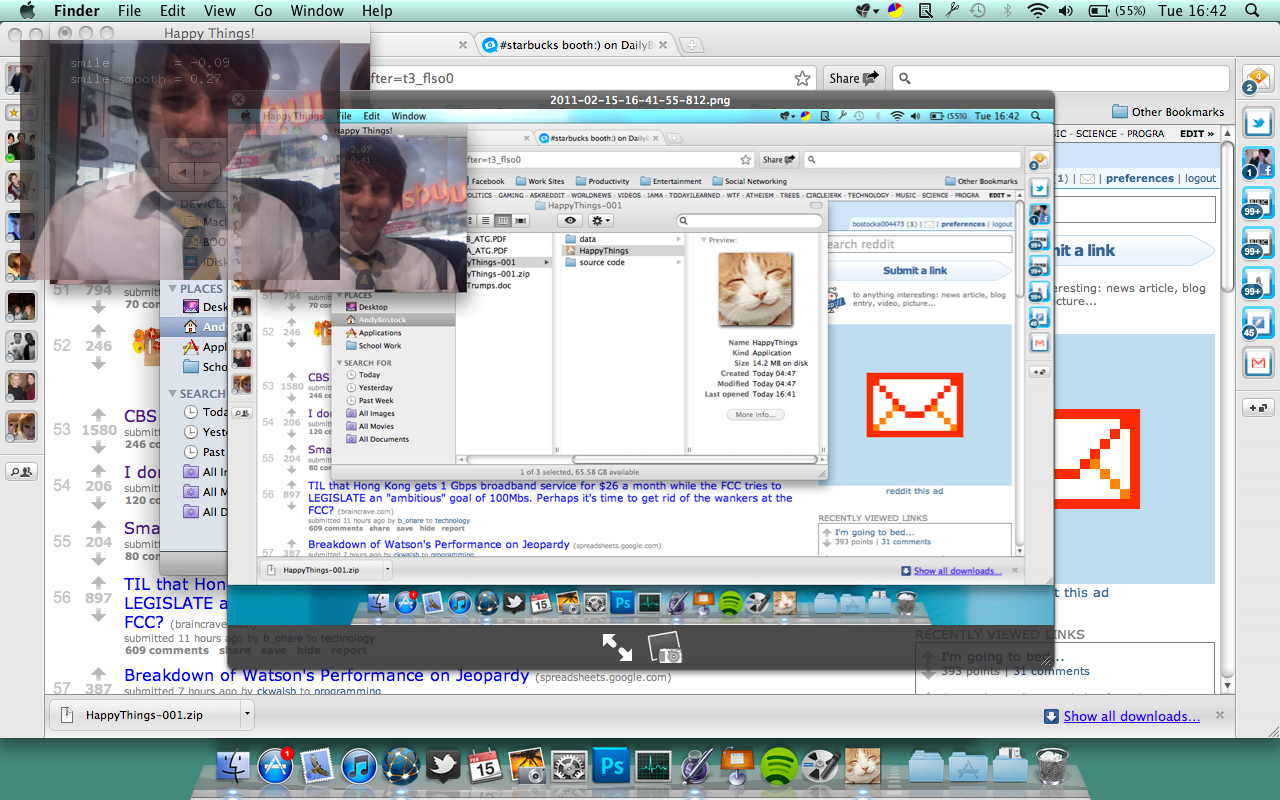Screen dimensions: 1280x800
Task: Open the Go menu in the menu bar
Action: pos(263,11)
